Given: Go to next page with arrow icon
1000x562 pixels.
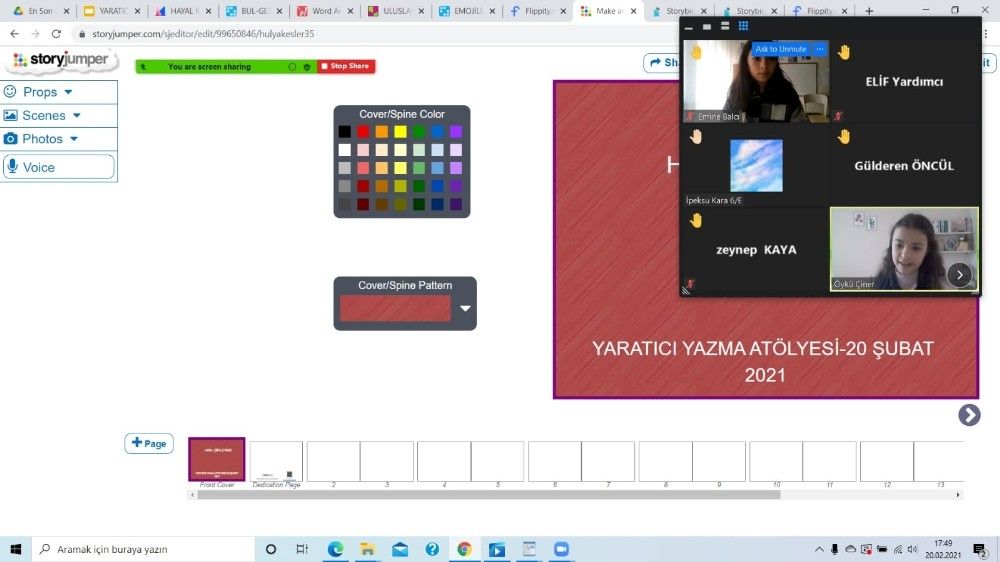Looking at the screenshot, I should pyautogui.click(x=968, y=414).
